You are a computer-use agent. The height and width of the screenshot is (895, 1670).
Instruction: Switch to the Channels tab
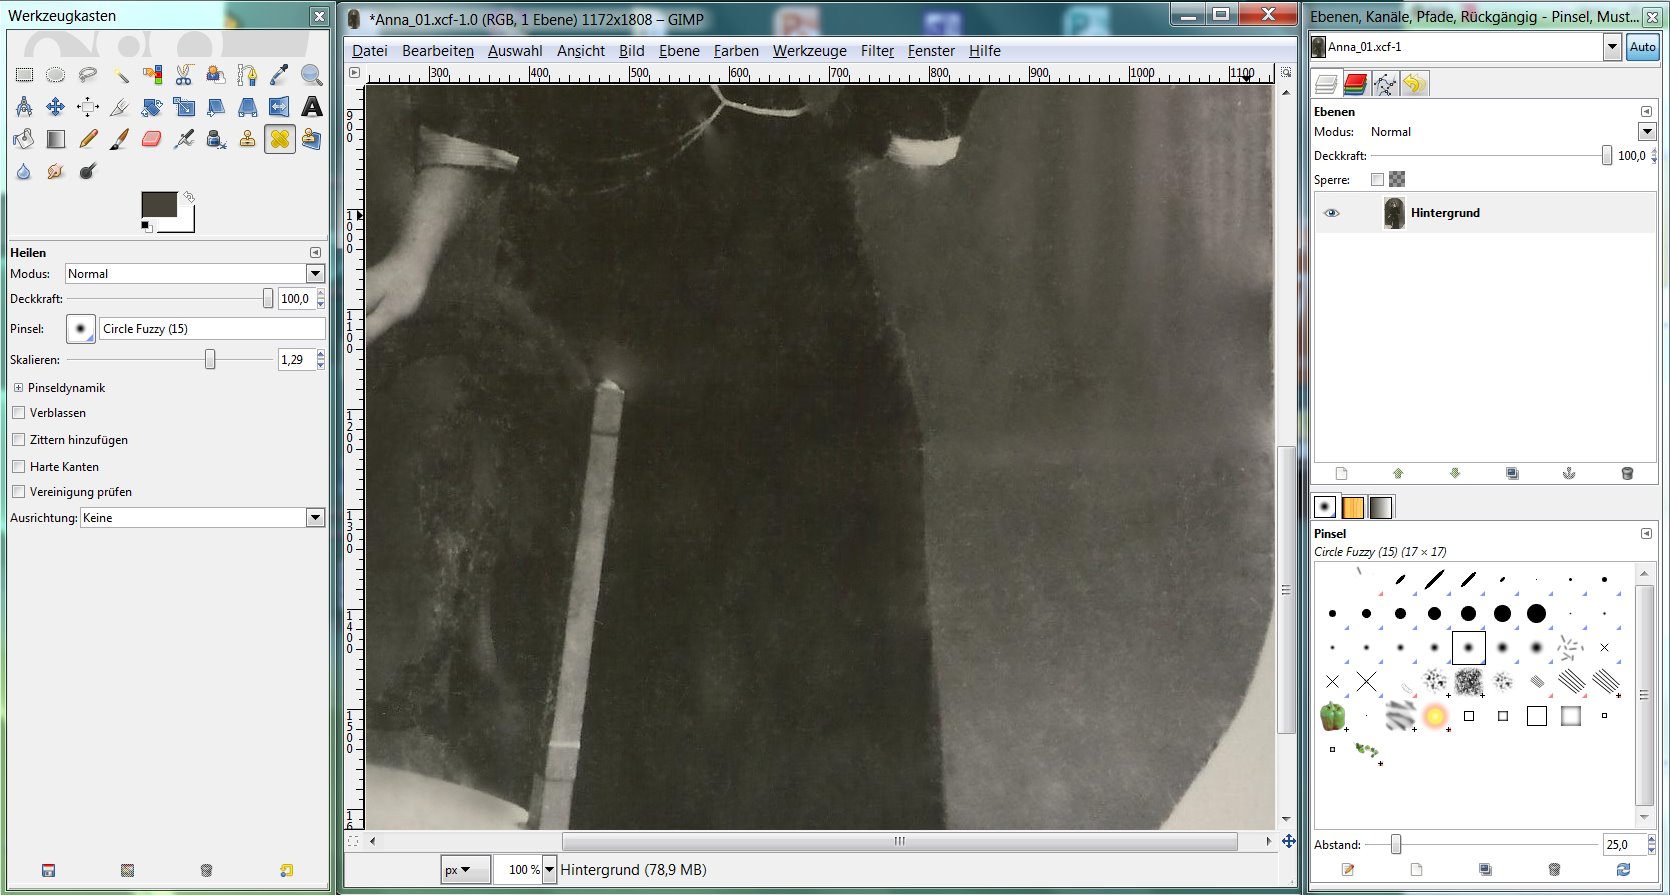pyautogui.click(x=1355, y=84)
